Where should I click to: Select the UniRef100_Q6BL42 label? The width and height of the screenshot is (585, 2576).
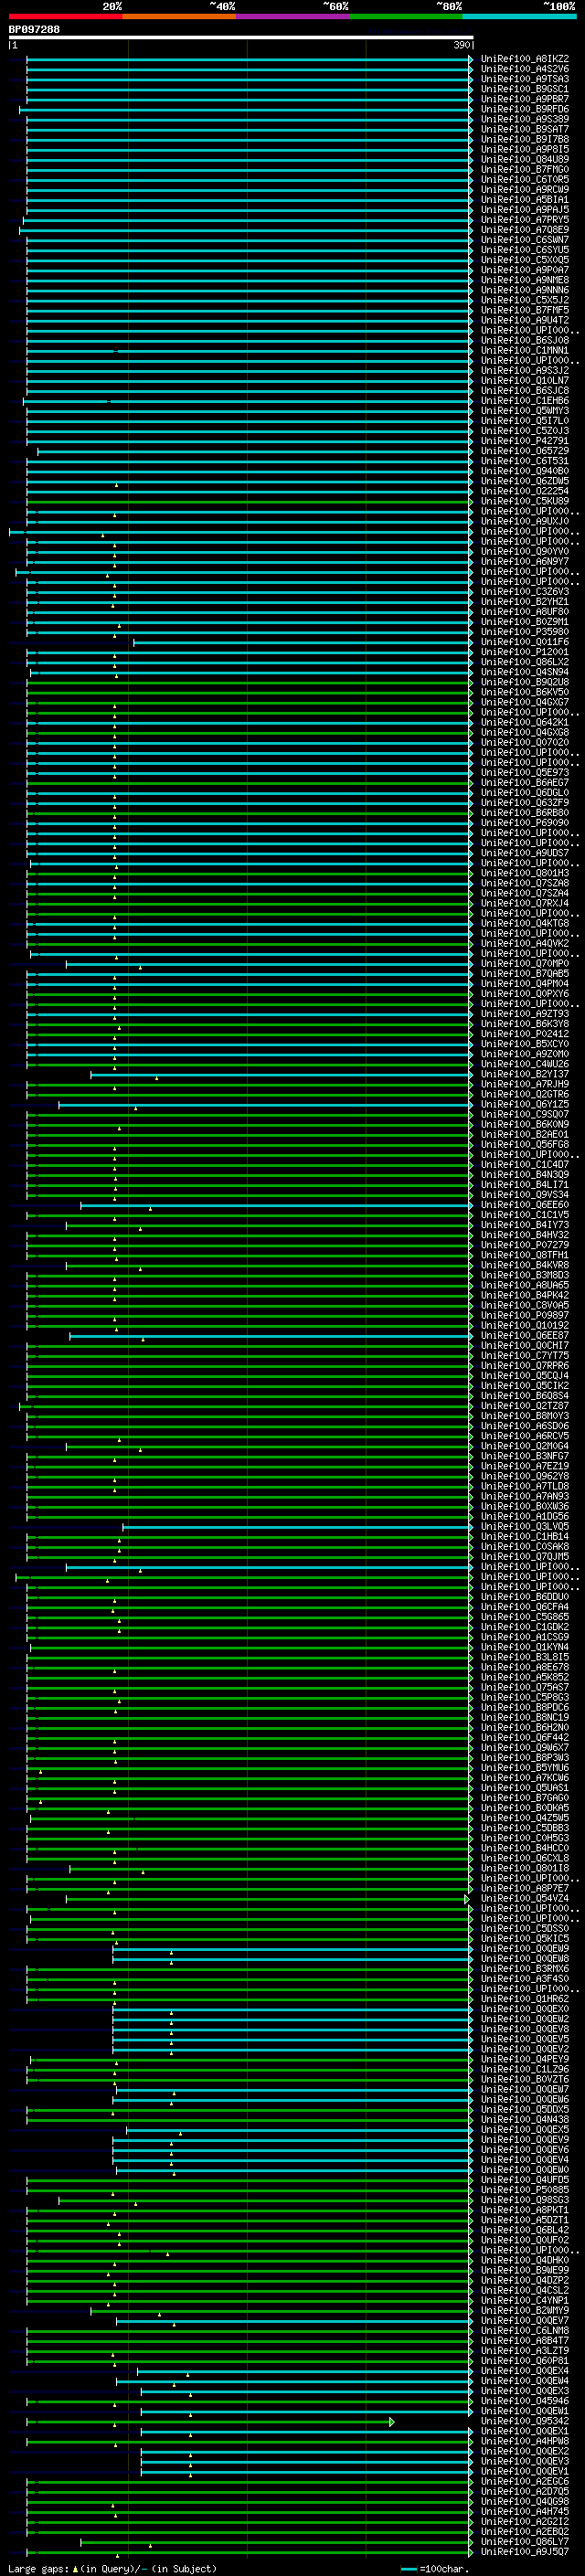[x=525, y=2230]
